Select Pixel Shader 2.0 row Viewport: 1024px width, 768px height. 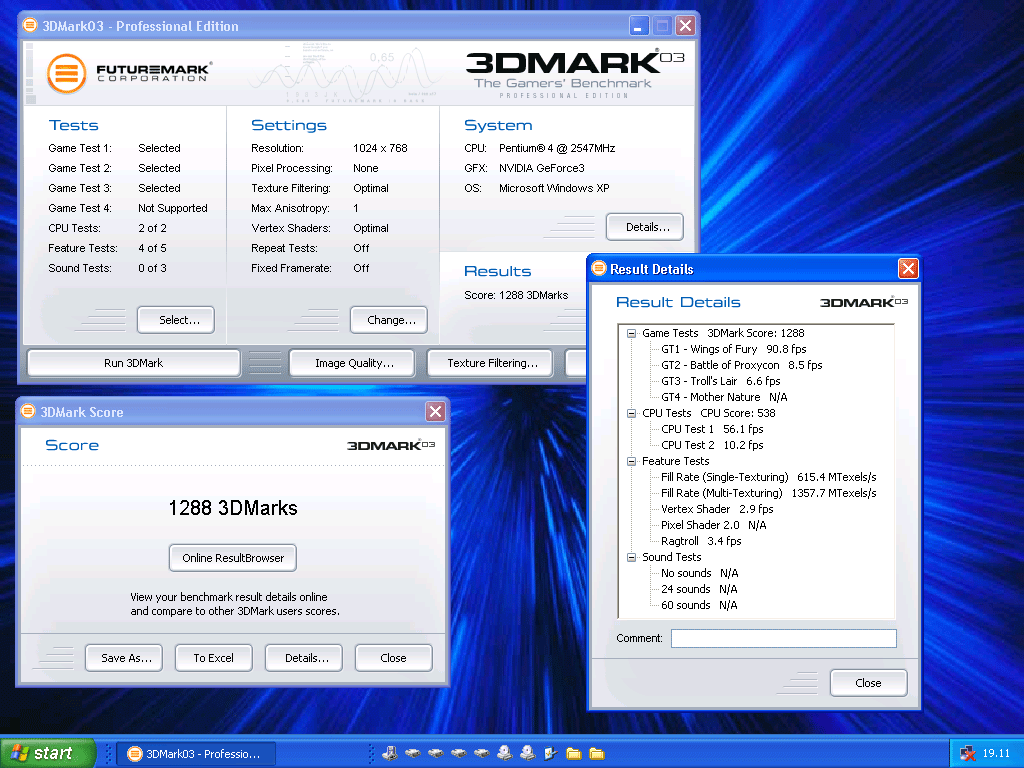coord(713,525)
